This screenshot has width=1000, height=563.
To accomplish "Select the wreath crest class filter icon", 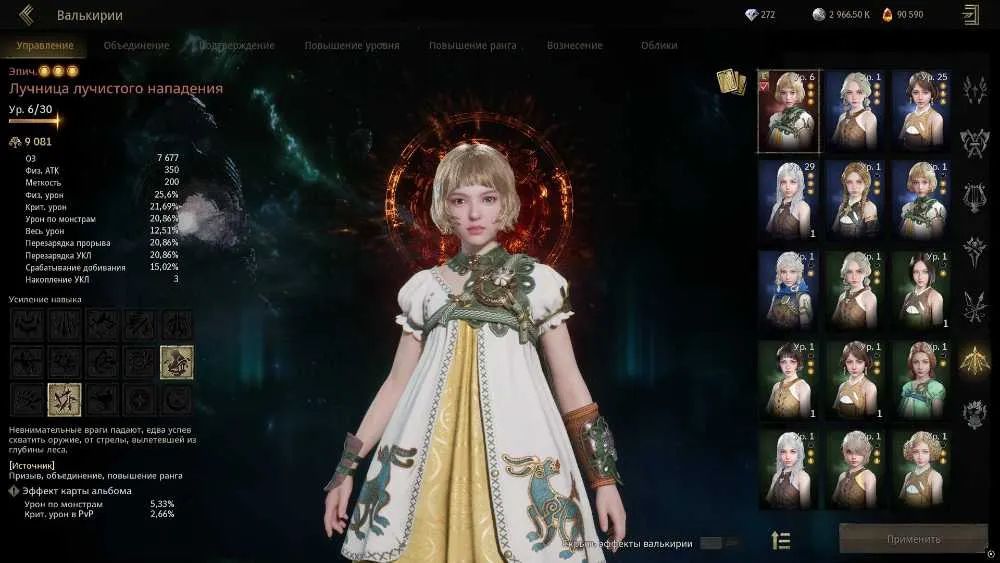I will point(974,414).
